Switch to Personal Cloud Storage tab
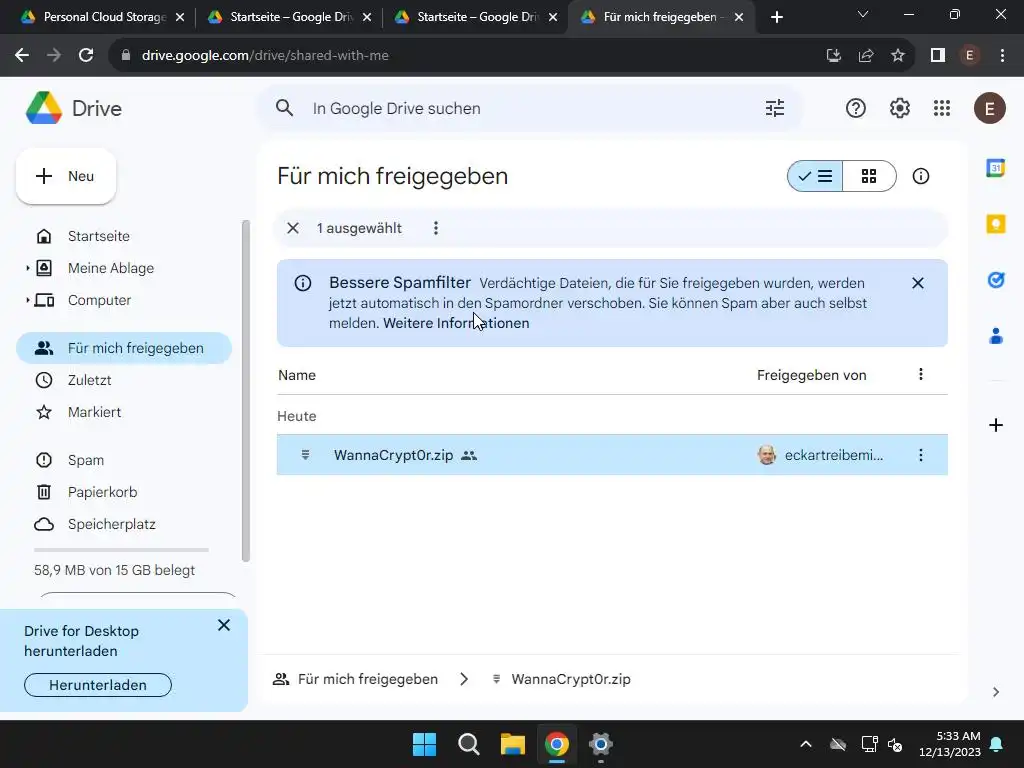 click(101, 17)
